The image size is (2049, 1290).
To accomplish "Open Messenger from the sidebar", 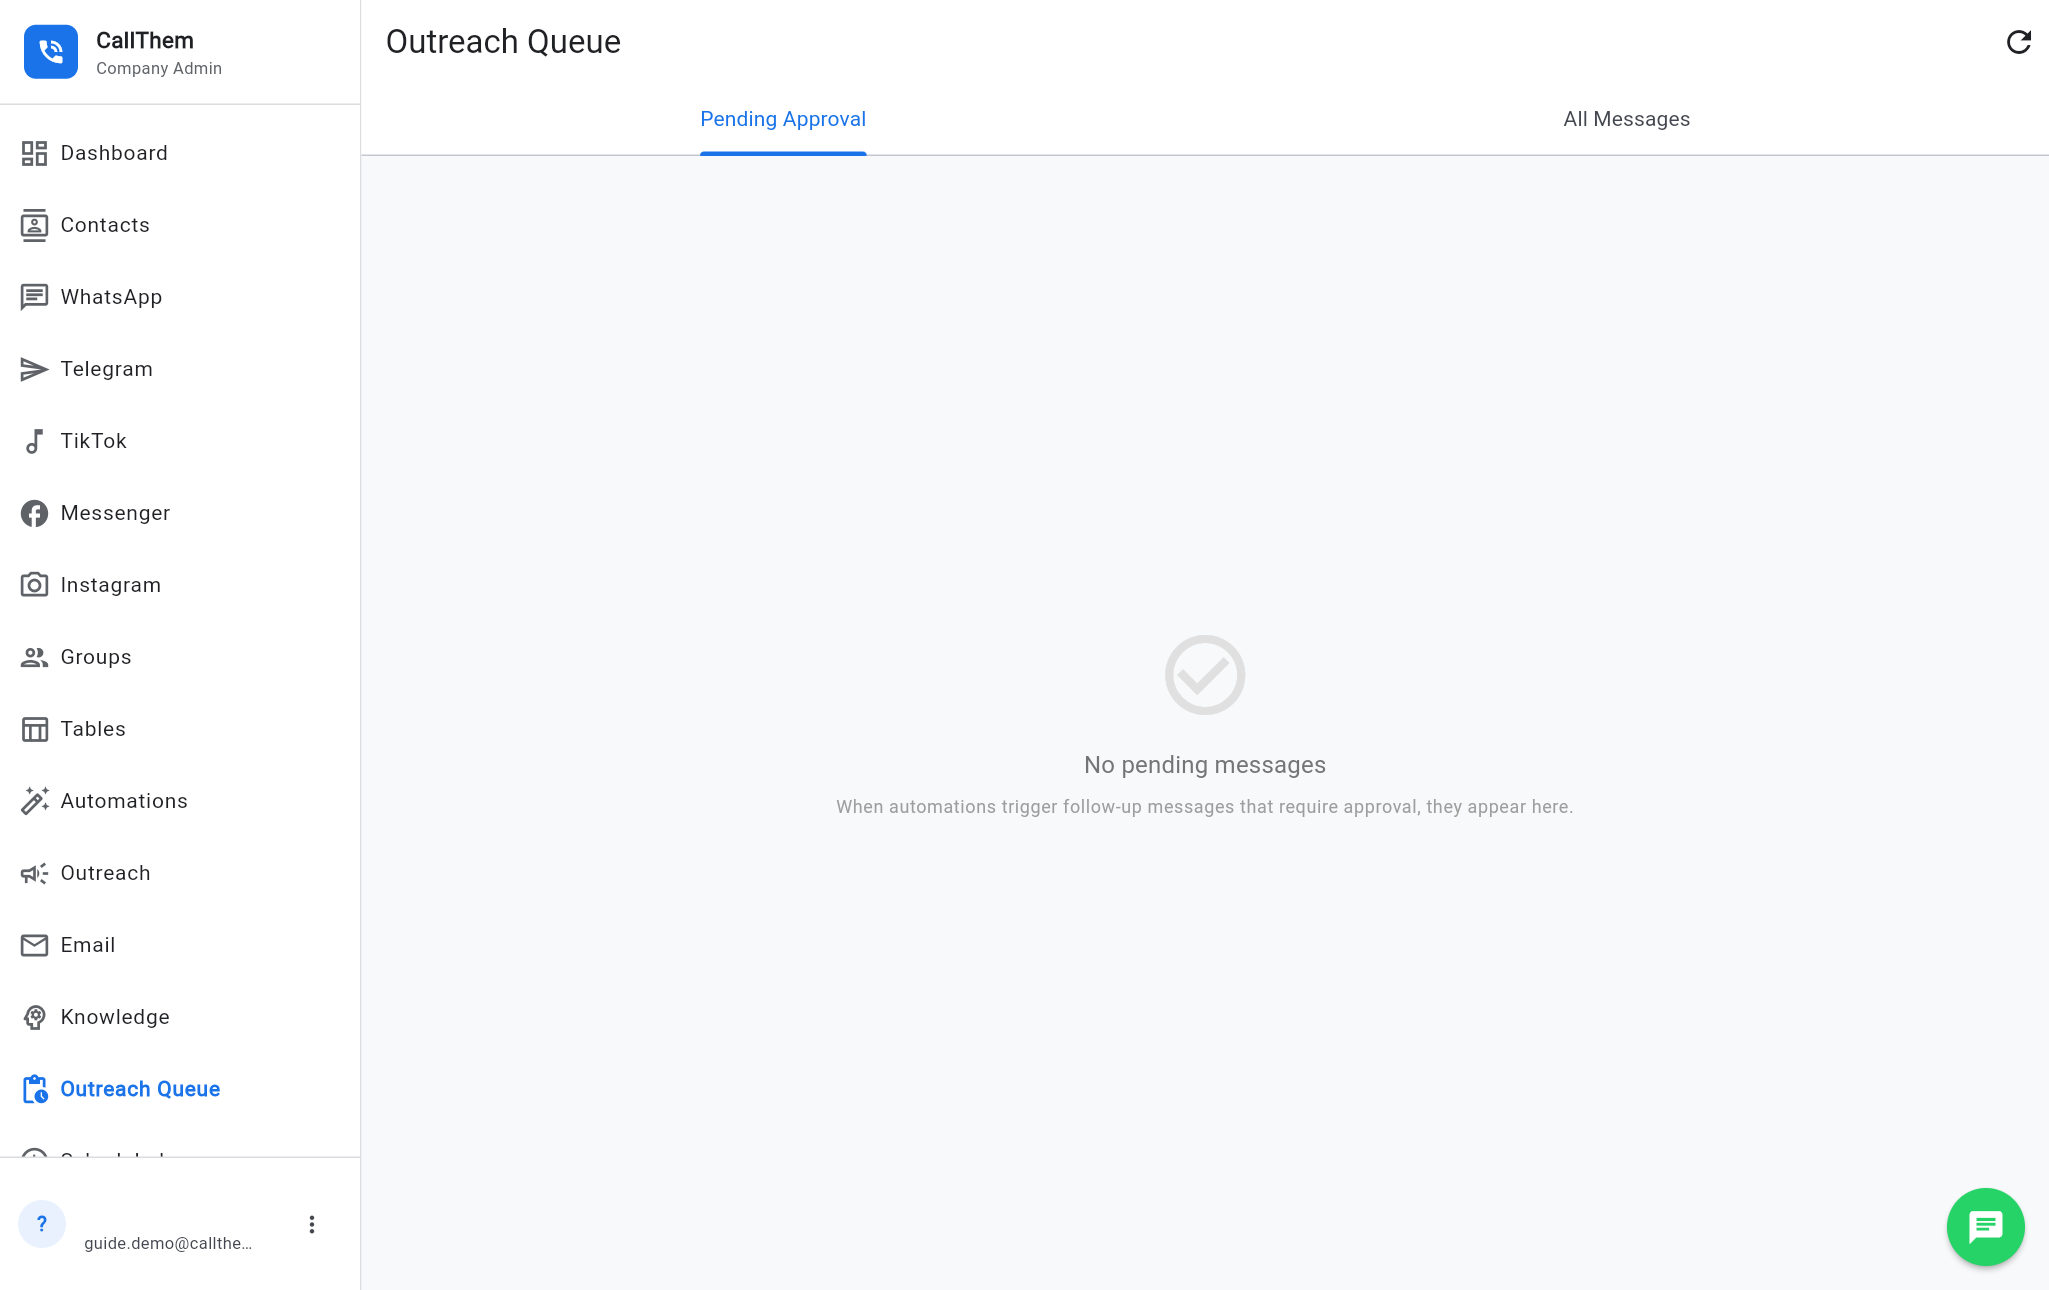I will pos(180,513).
